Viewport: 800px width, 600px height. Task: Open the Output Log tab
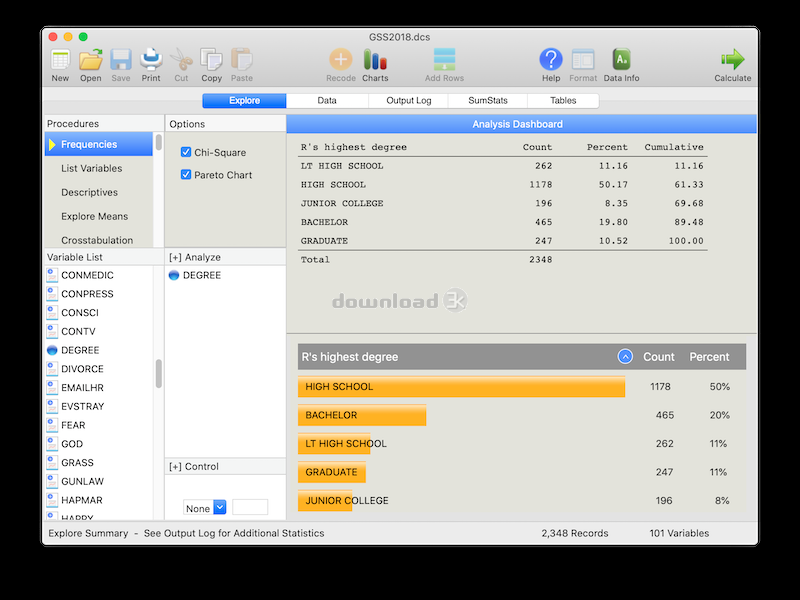pos(409,101)
